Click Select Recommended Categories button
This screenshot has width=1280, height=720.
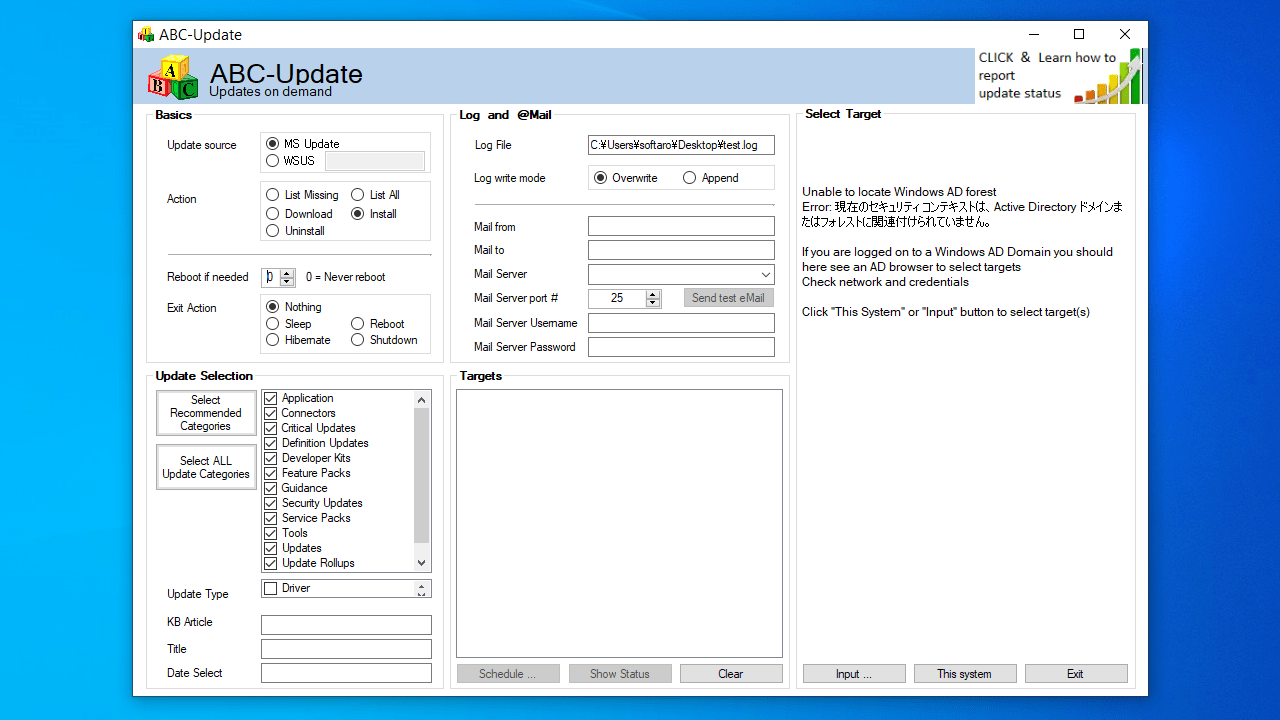click(x=206, y=413)
